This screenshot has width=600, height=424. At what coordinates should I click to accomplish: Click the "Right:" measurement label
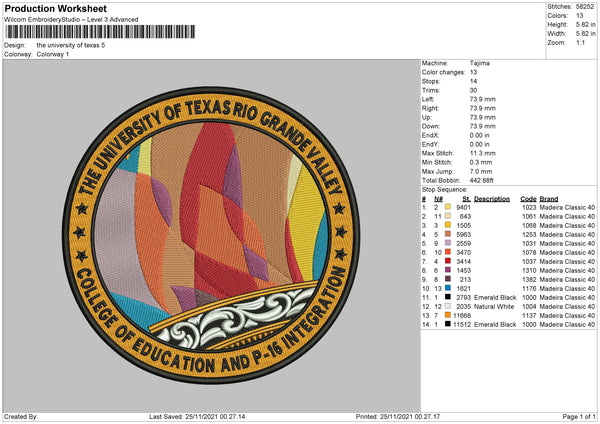(x=430, y=108)
